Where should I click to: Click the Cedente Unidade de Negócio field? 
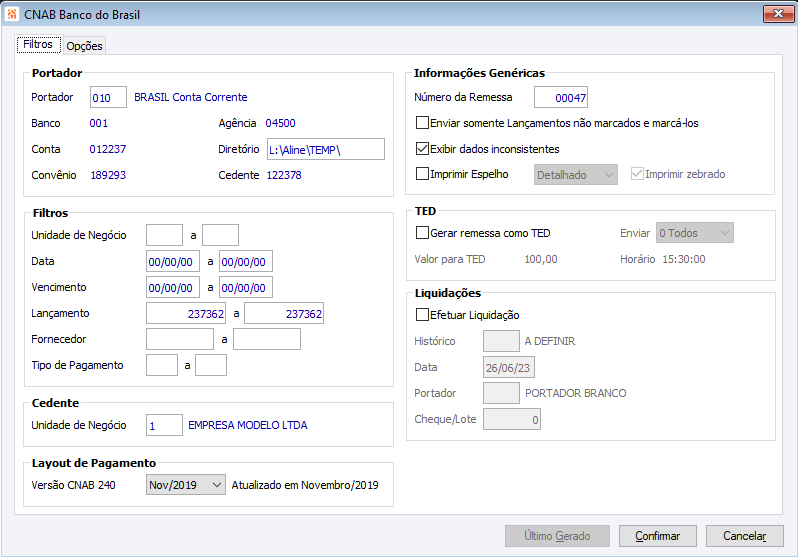[x=164, y=425]
